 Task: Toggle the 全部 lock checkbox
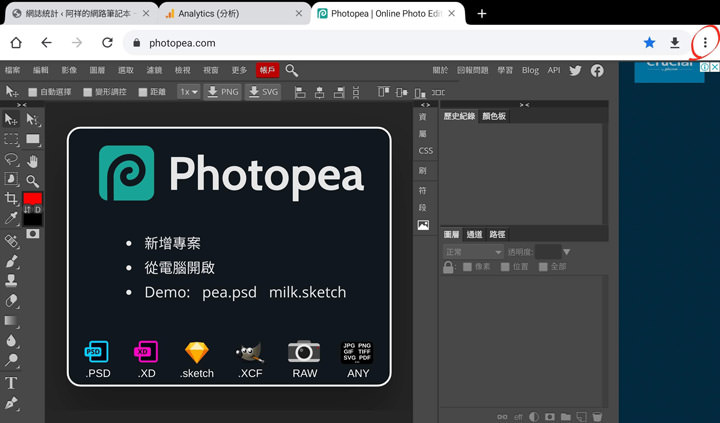coord(543,267)
